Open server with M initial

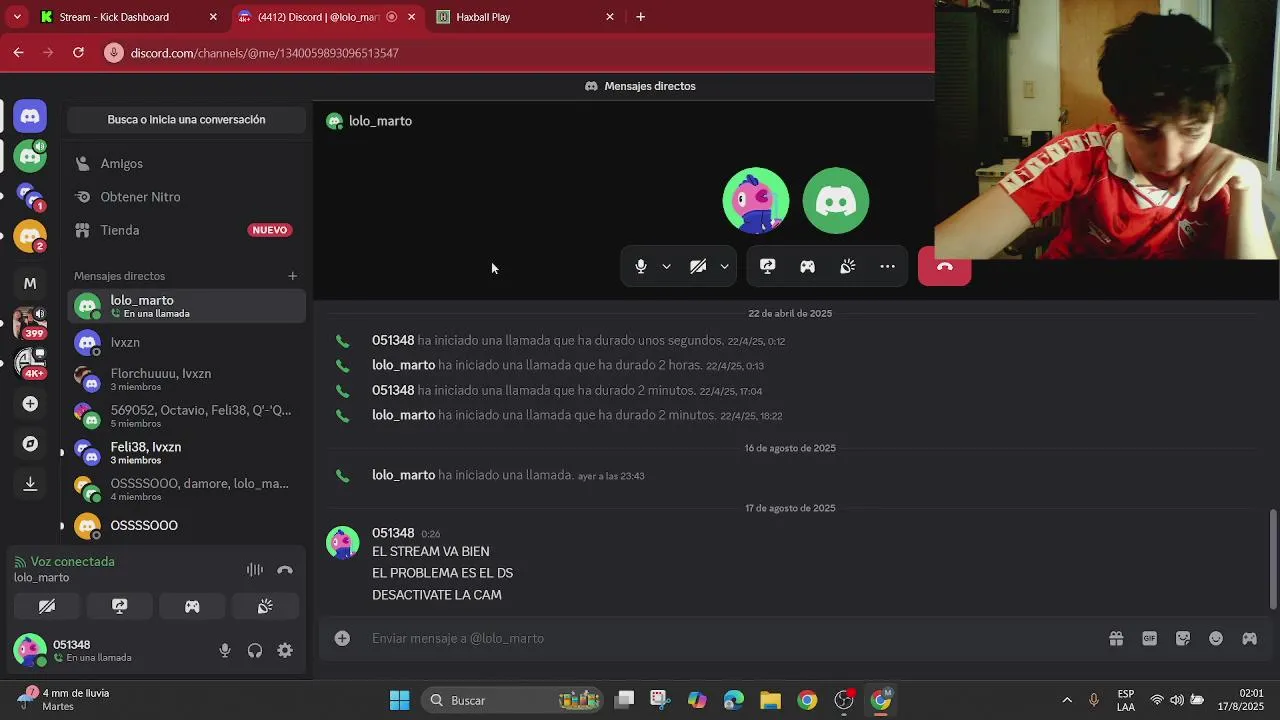click(30, 284)
